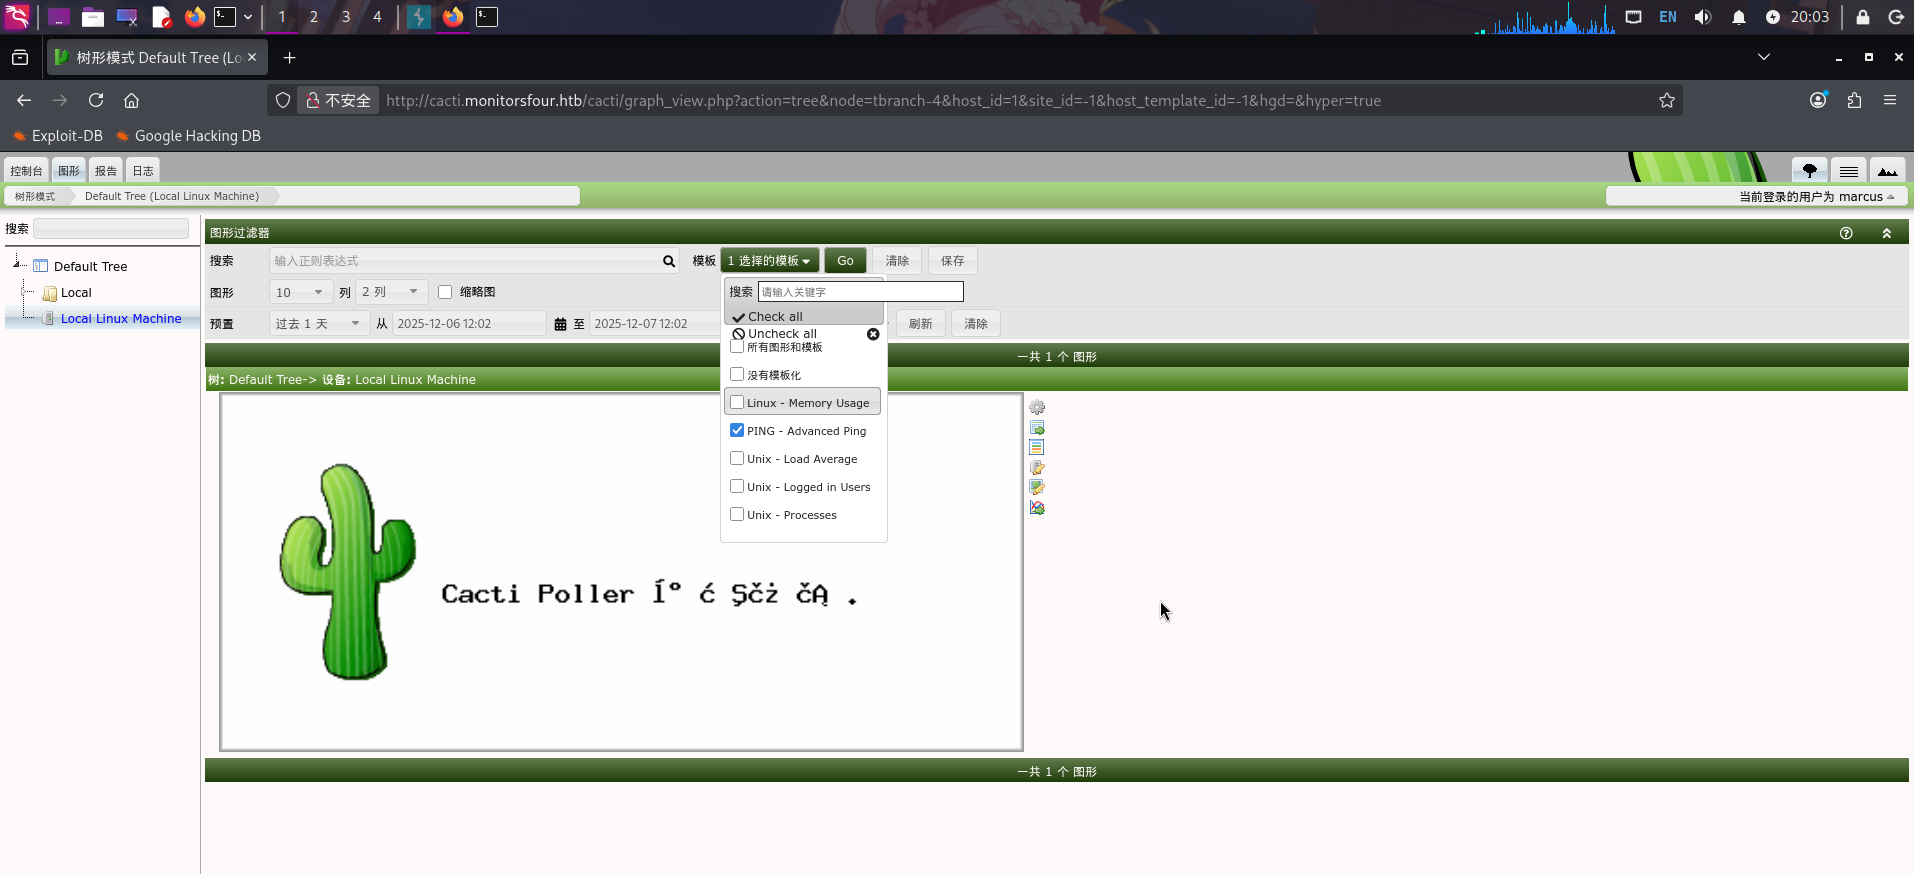Viewport: 1914px width, 874px height.
Task: Open the Google Hacking DB bookmark
Action: [188, 136]
